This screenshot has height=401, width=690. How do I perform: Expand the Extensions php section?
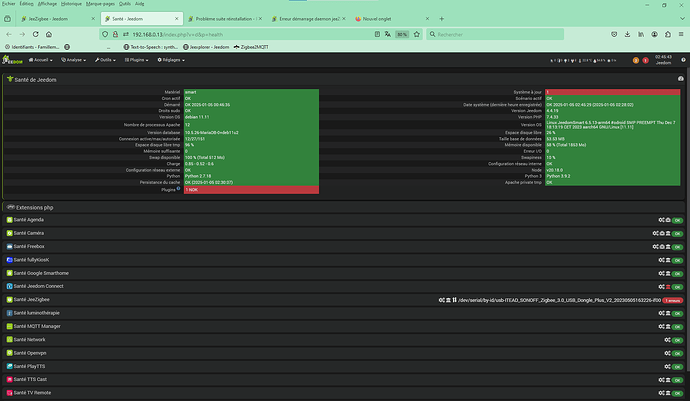click(x=345, y=207)
